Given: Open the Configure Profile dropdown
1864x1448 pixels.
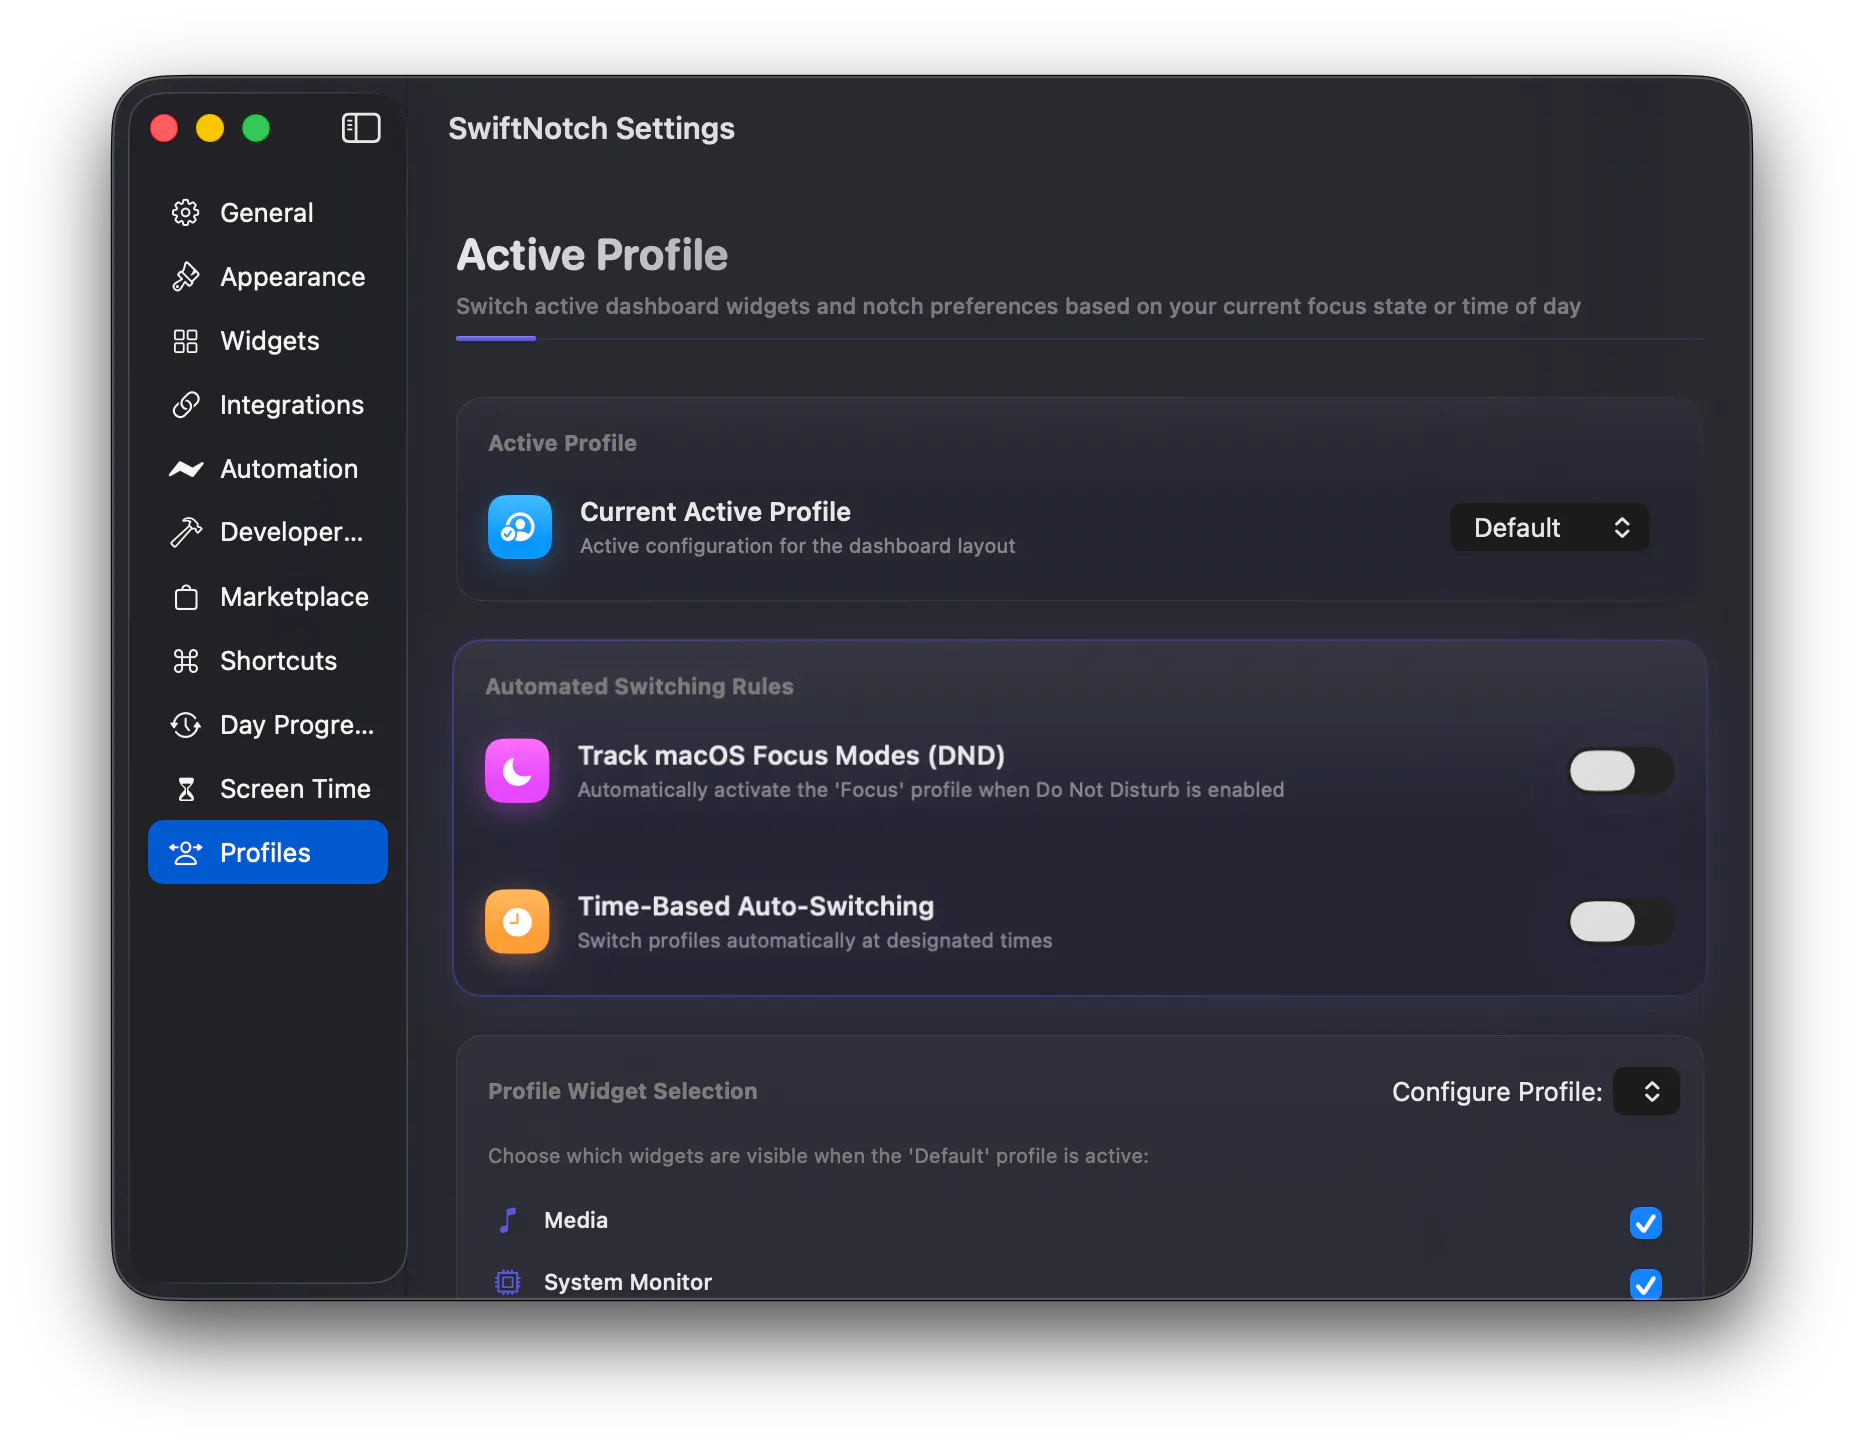Looking at the screenshot, I should point(1647,1091).
